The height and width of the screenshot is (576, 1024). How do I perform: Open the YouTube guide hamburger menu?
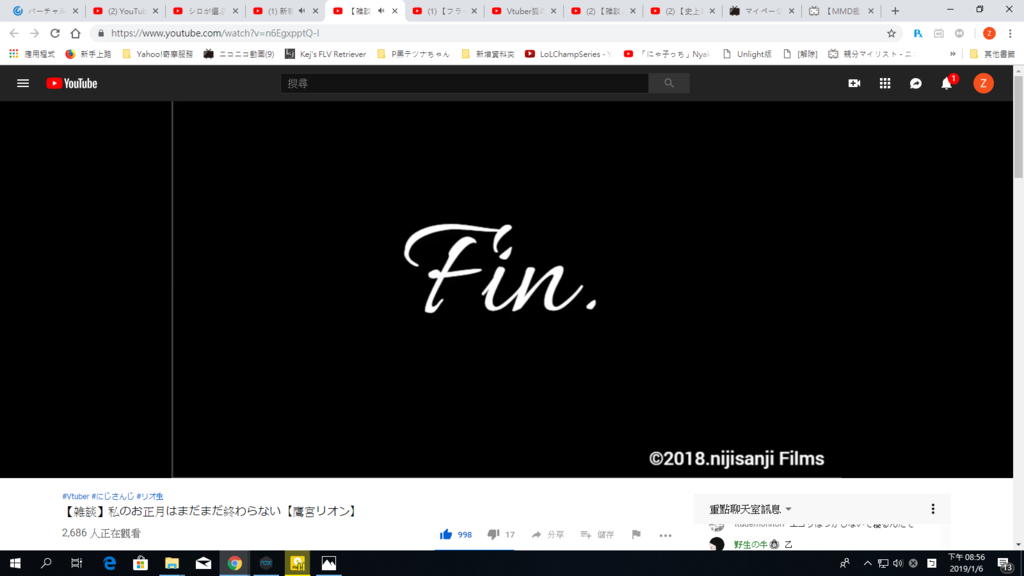(23, 83)
